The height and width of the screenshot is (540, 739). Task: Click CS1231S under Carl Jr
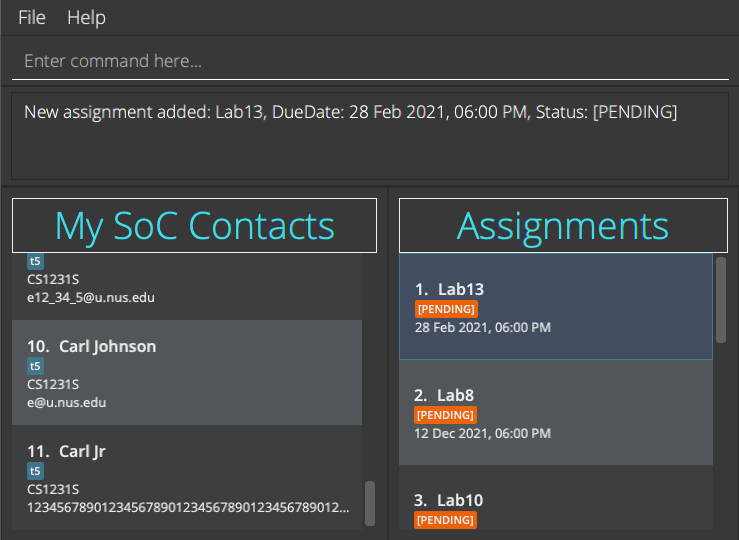[x=53, y=490]
